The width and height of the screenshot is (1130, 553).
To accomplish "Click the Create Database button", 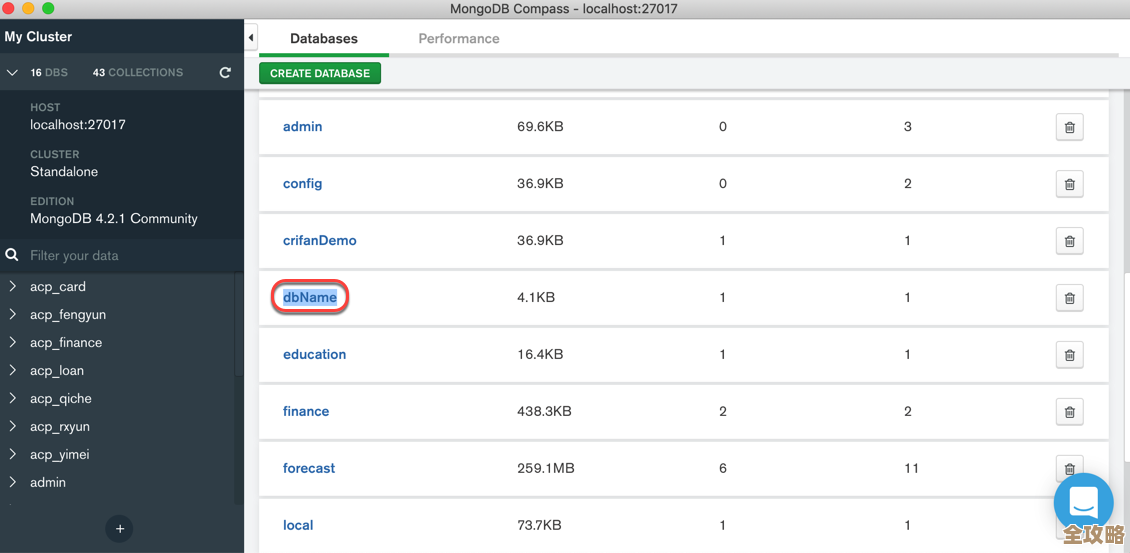I will coord(320,73).
